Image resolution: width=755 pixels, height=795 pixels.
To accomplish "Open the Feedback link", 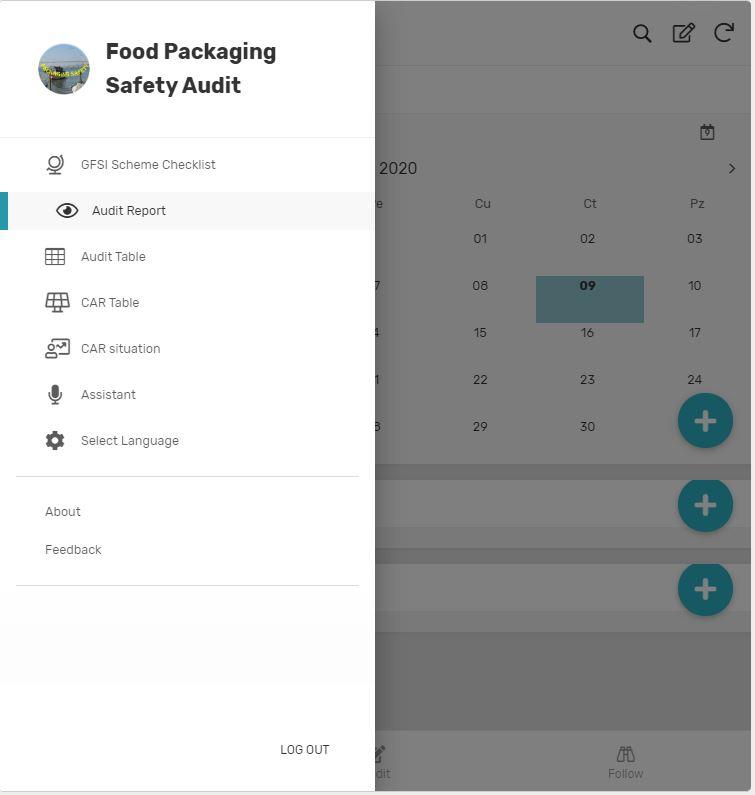I will click(x=73, y=550).
